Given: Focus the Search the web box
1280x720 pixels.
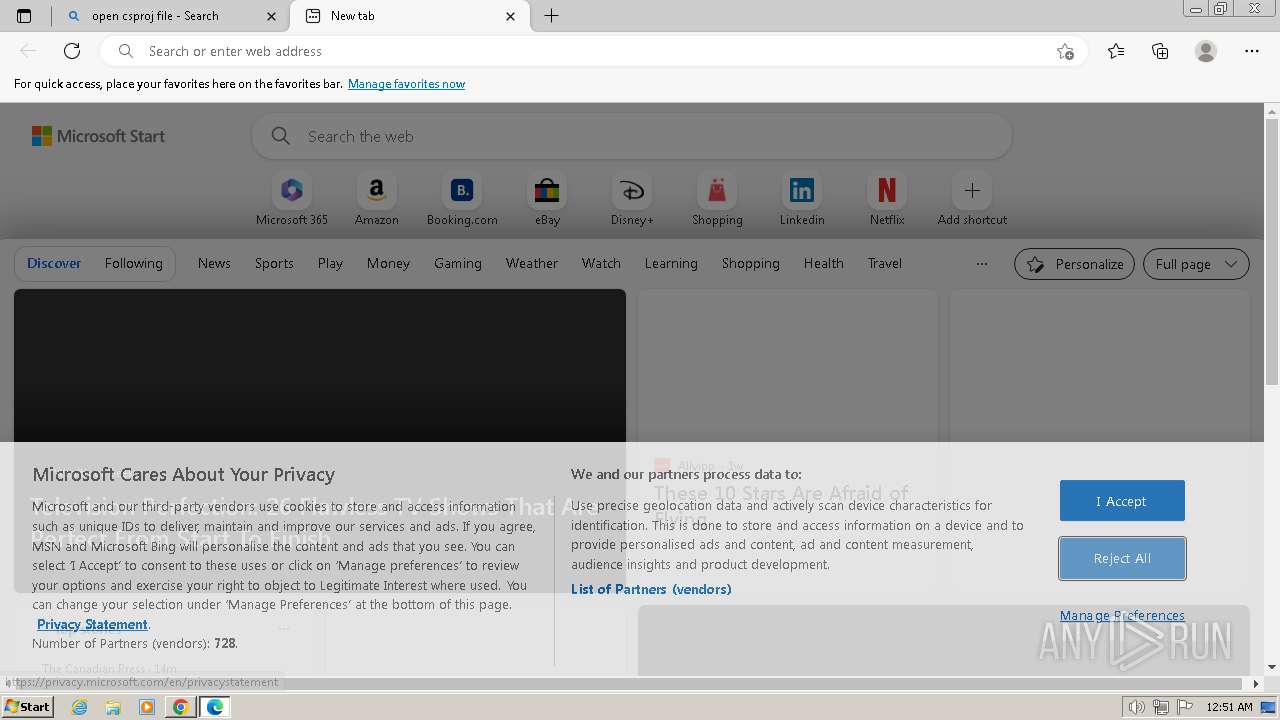Looking at the screenshot, I should (632, 136).
